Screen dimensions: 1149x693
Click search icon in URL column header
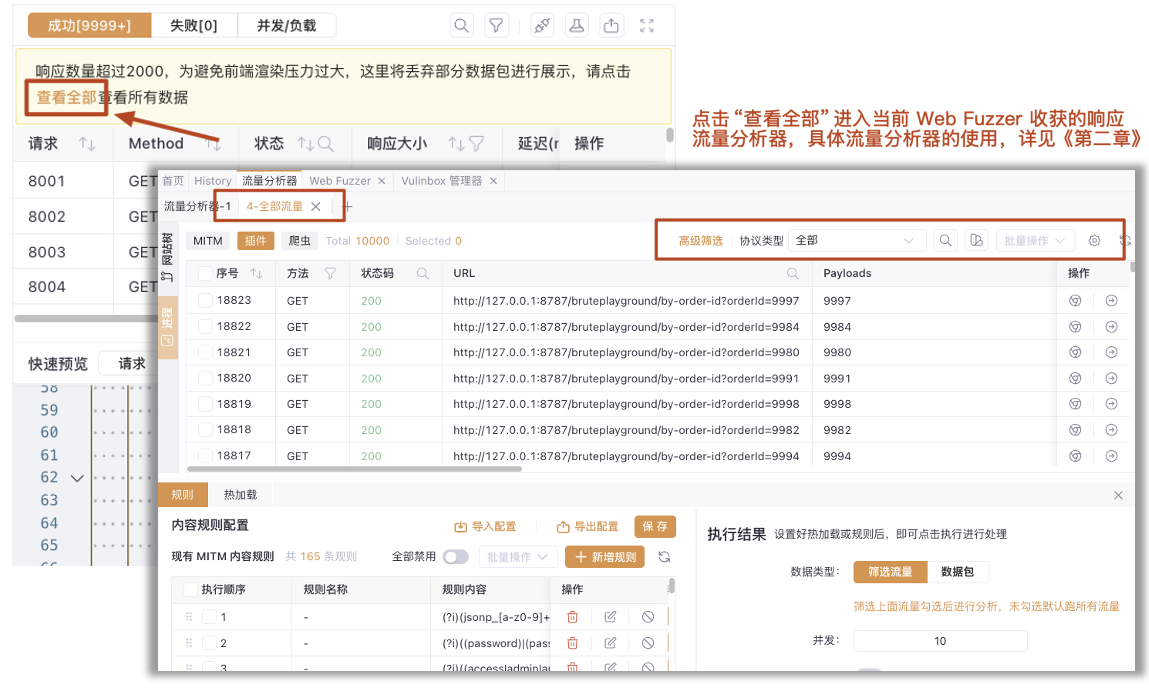792,273
